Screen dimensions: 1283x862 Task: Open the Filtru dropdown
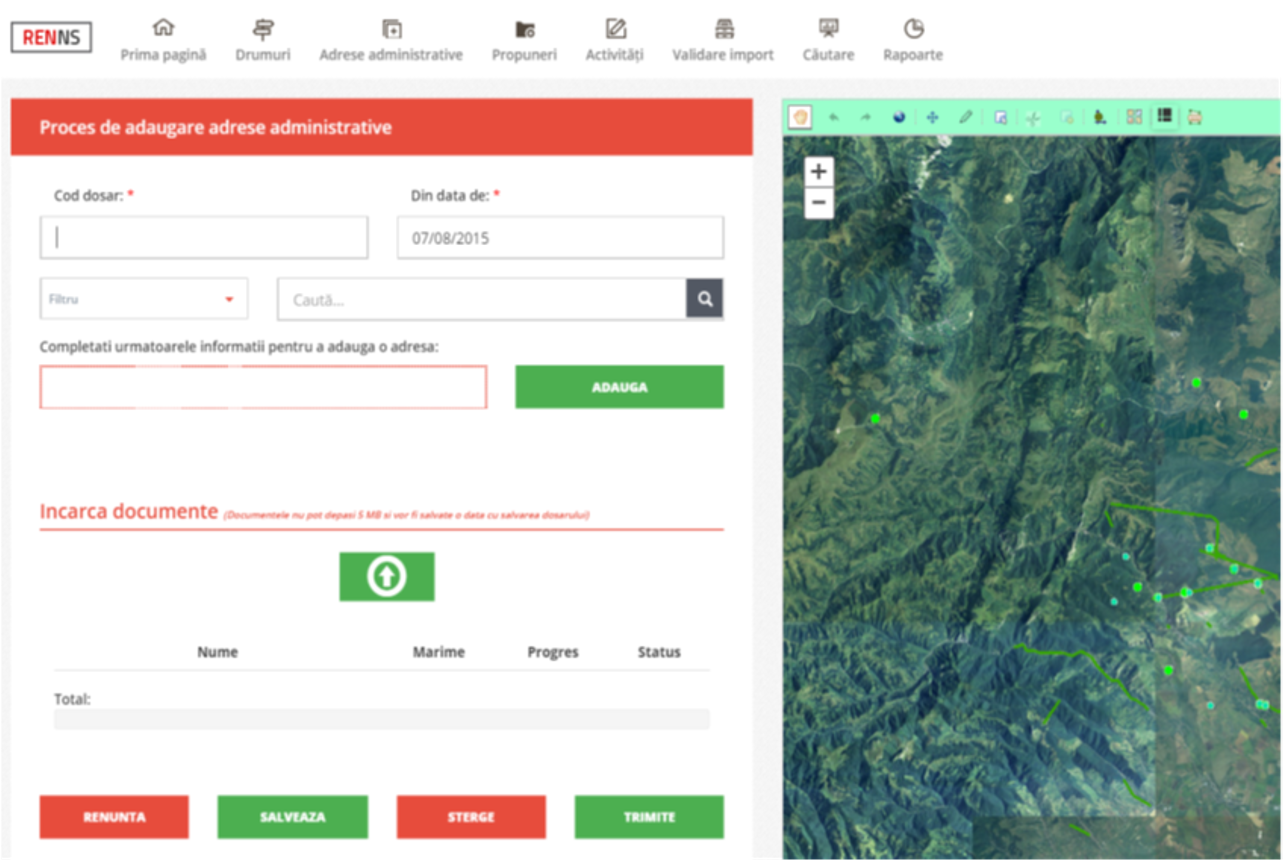click(143, 299)
